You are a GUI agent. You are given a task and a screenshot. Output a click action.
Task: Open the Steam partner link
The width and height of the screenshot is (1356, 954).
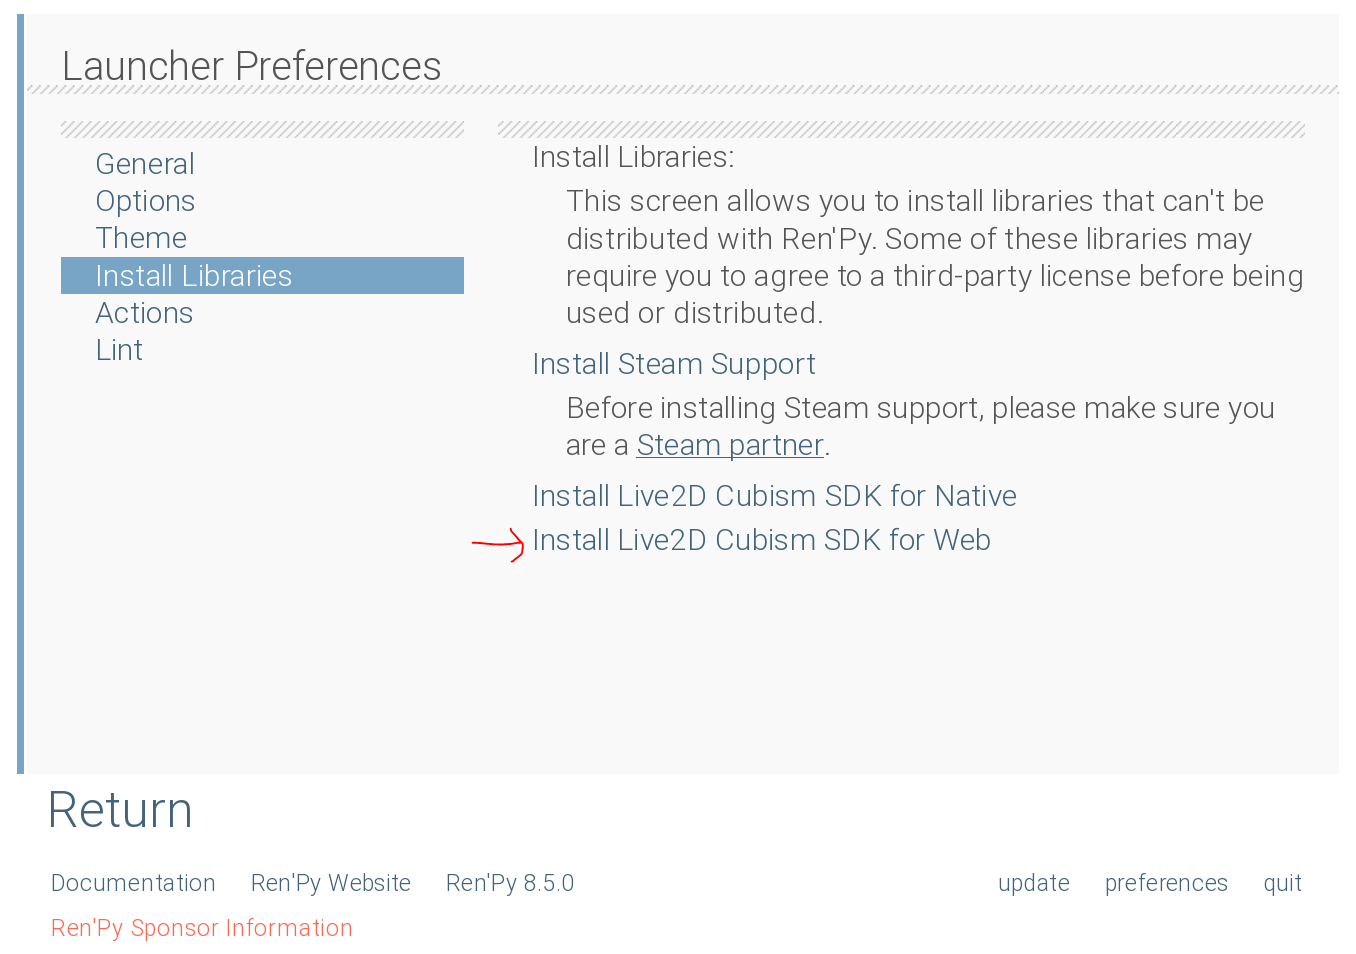[x=729, y=444]
